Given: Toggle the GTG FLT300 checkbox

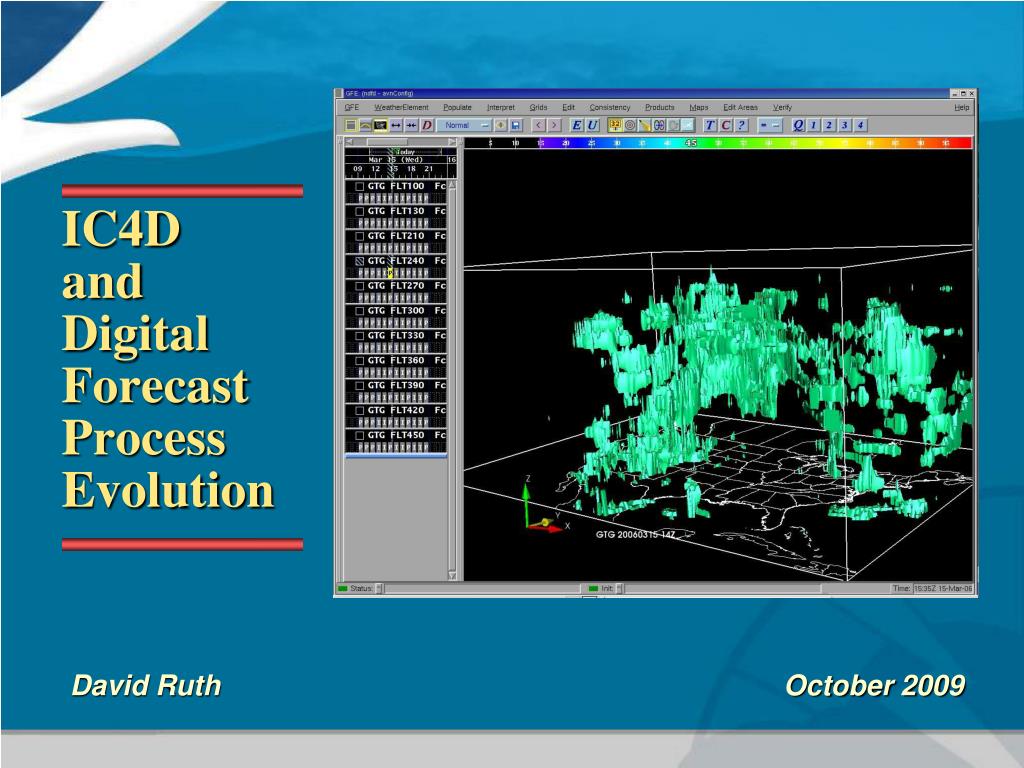Looking at the screenshot, I should [x=359, y=311].
